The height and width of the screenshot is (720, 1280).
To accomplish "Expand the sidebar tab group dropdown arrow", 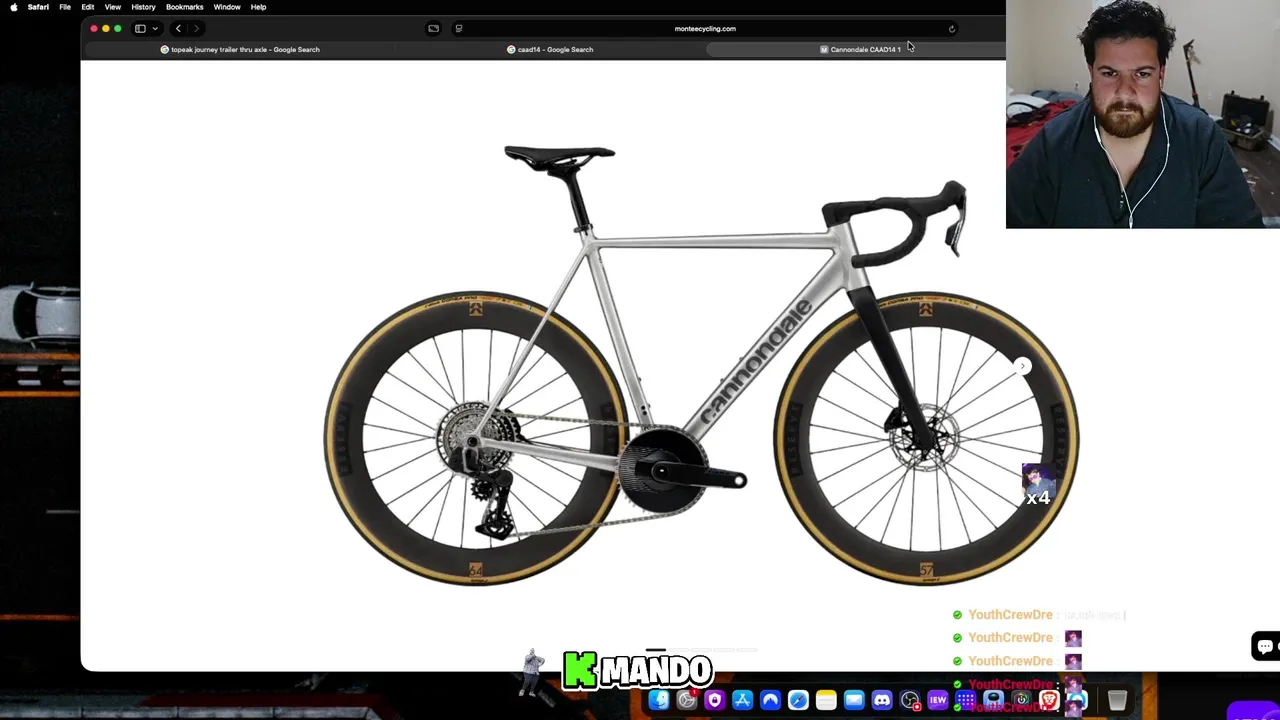I will pyautogui.click(x=155, y=29).
